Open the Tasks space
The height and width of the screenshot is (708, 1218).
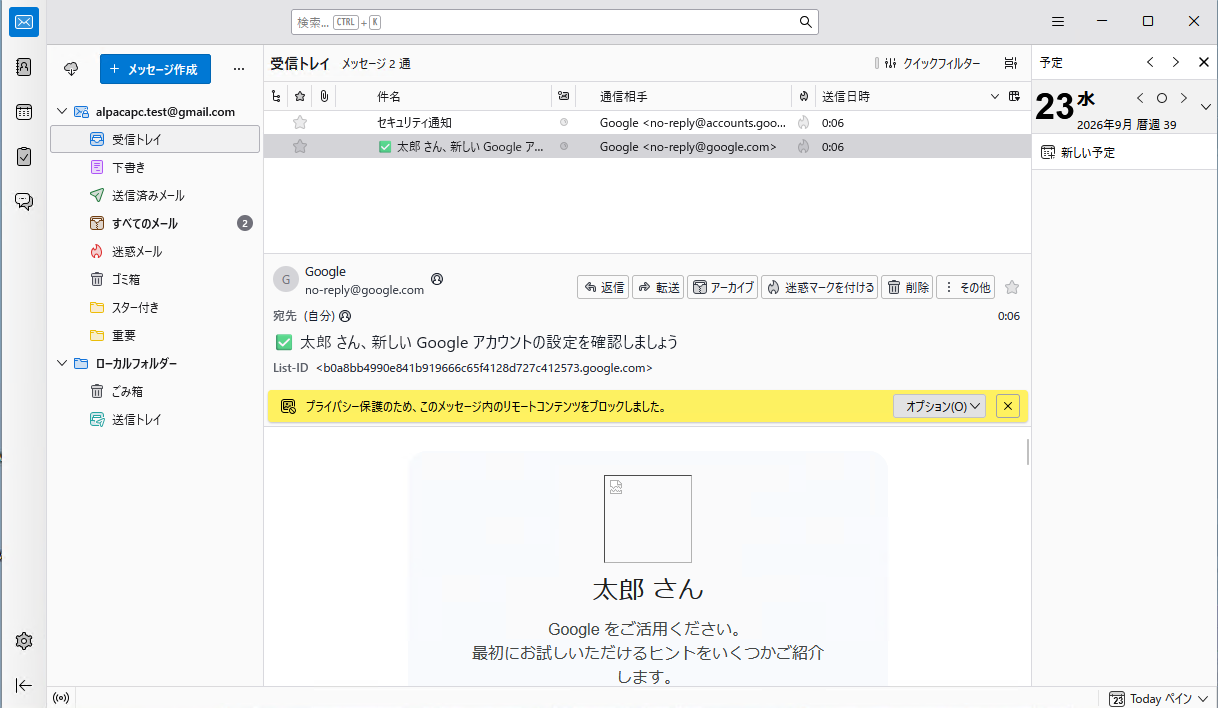[24, 156]
